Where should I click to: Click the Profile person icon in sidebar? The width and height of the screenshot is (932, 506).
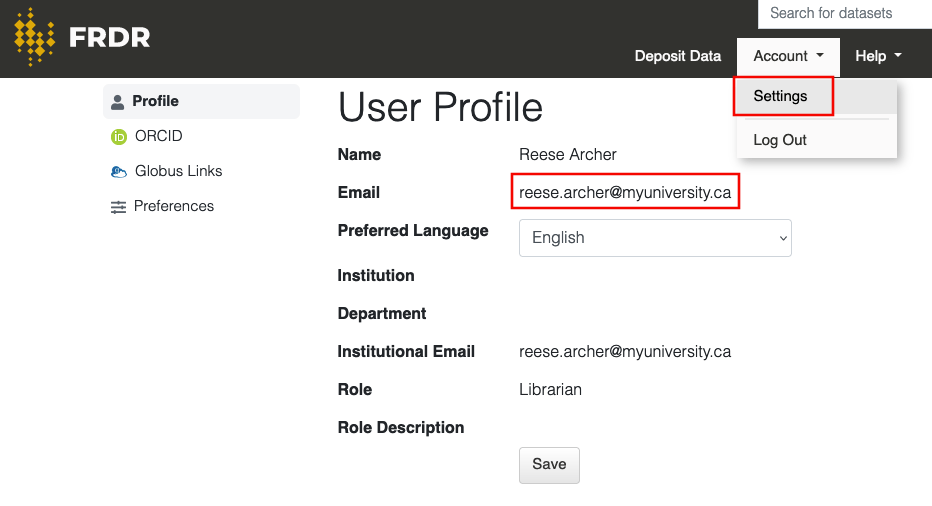click(x=118, y=102)
